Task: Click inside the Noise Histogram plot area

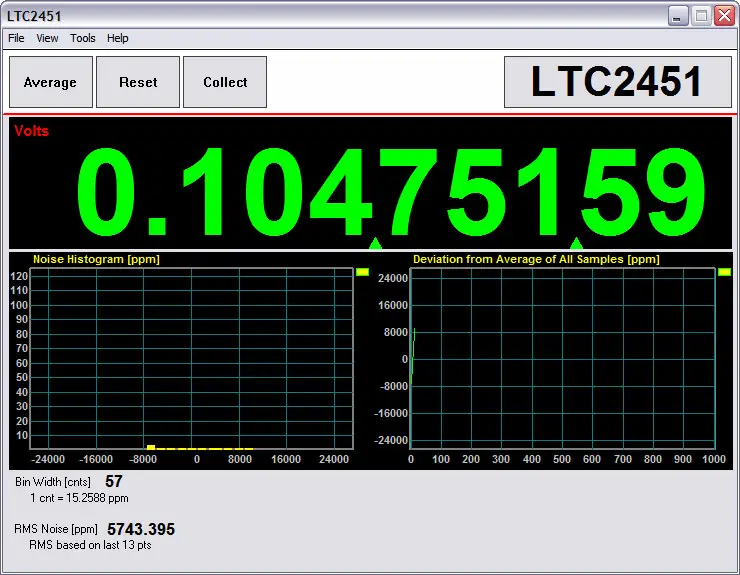Action: [x=192, y=358]
